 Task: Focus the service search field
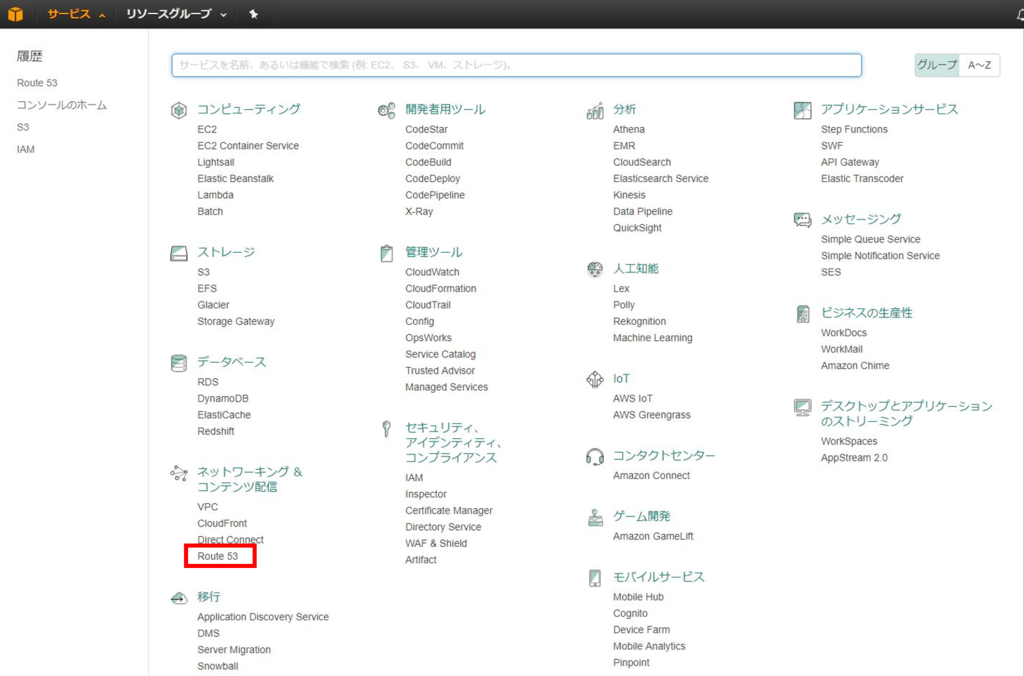click(x=517, y=65)
